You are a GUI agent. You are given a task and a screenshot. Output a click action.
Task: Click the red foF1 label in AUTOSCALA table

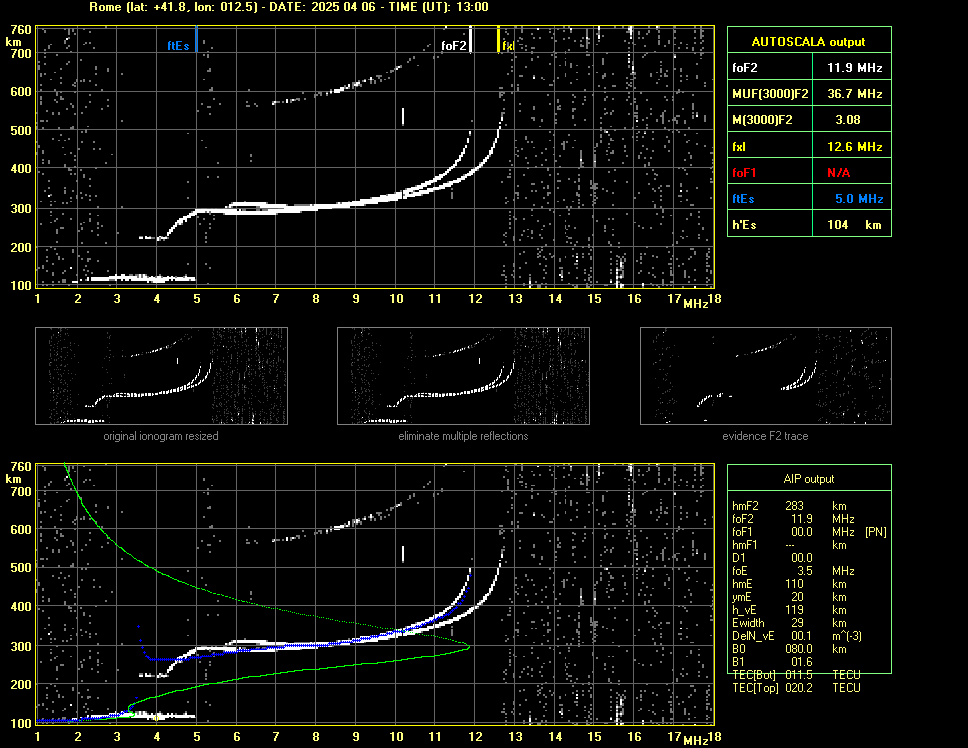744,173
